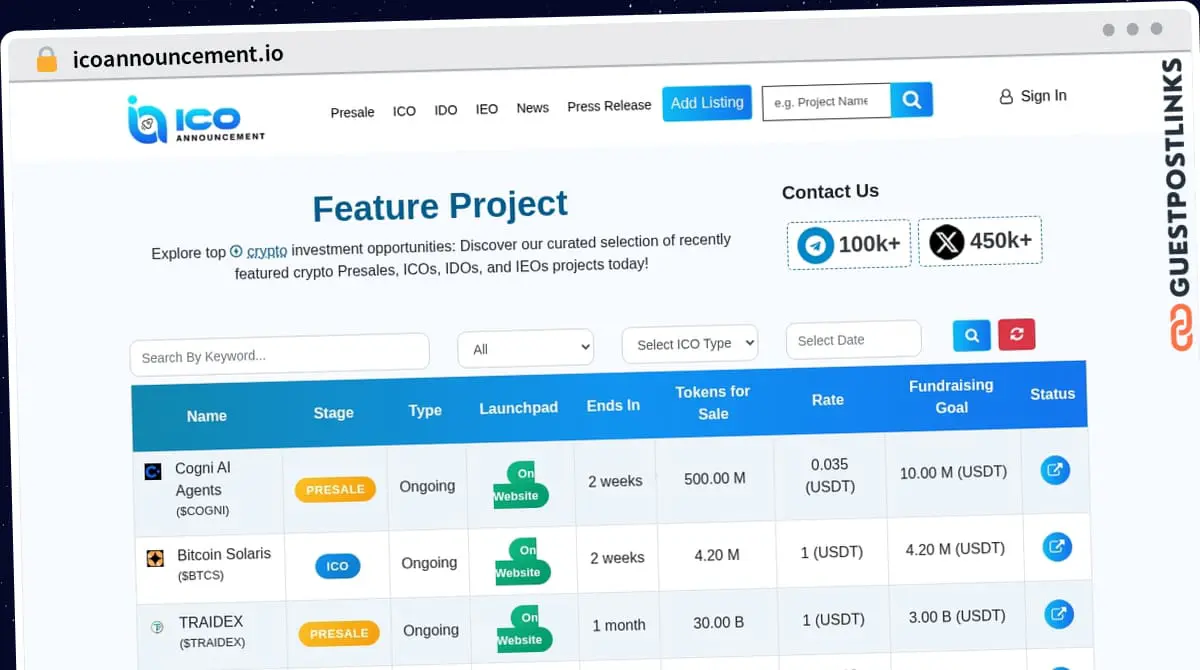Image resolution: width=1200 pixels, height=670 pixels.
Task: Click the Name column header
Action: 207,416
